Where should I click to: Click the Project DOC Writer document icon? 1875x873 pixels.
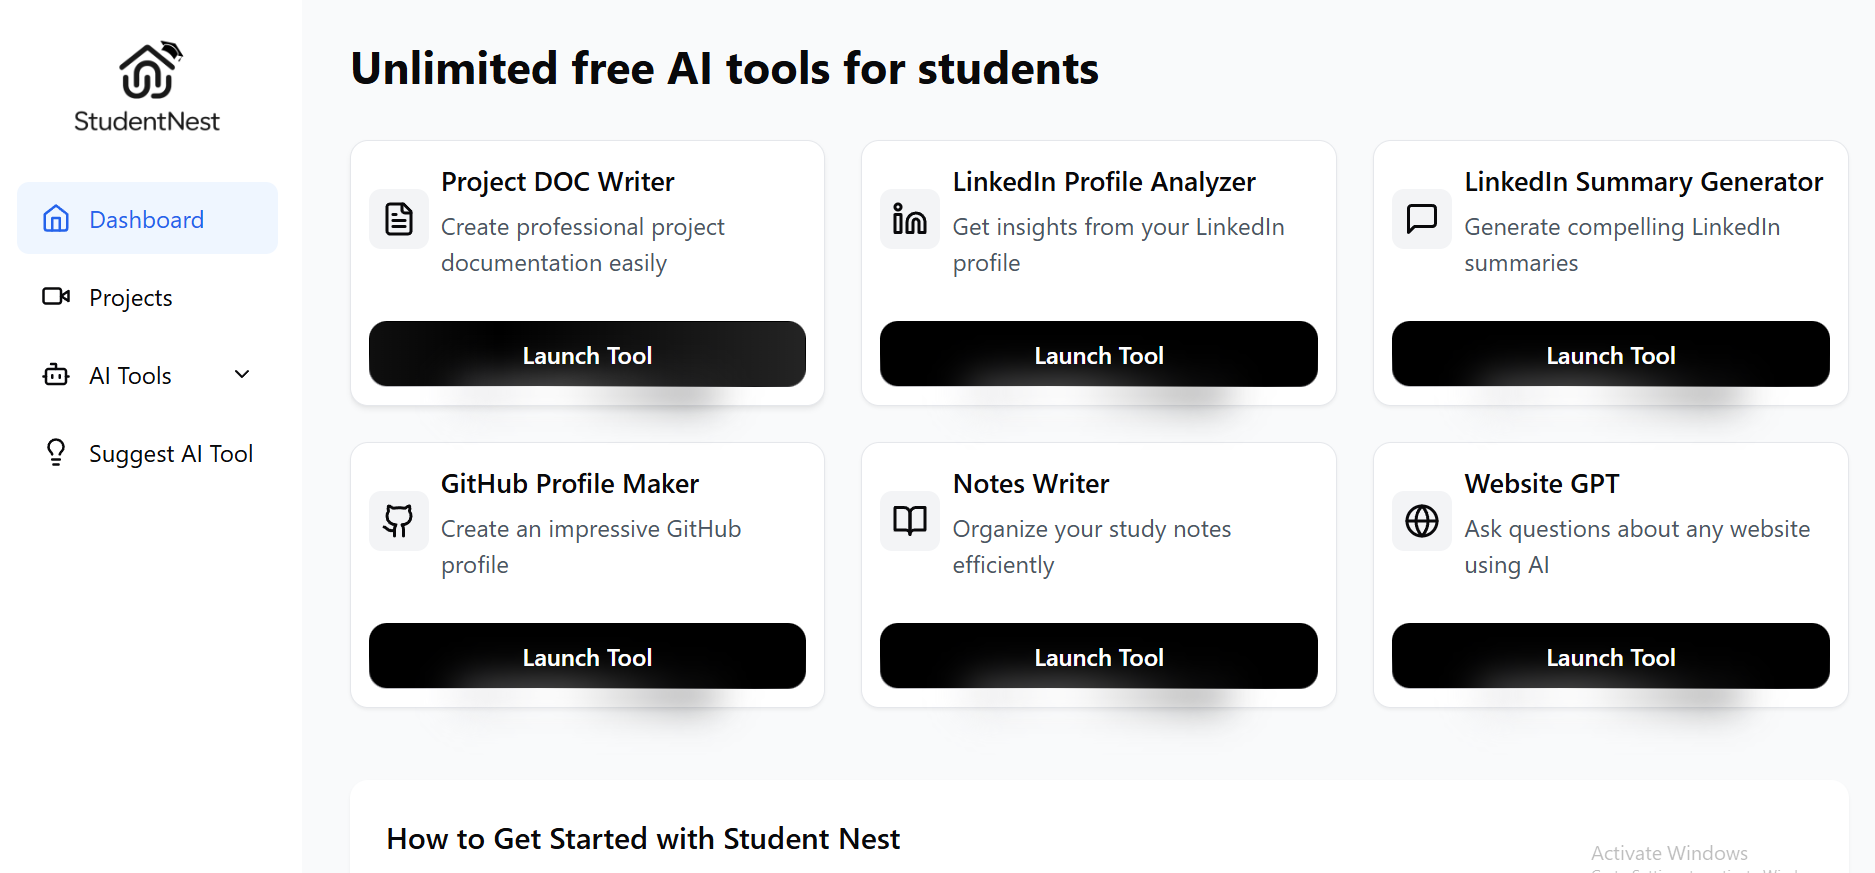398,219
